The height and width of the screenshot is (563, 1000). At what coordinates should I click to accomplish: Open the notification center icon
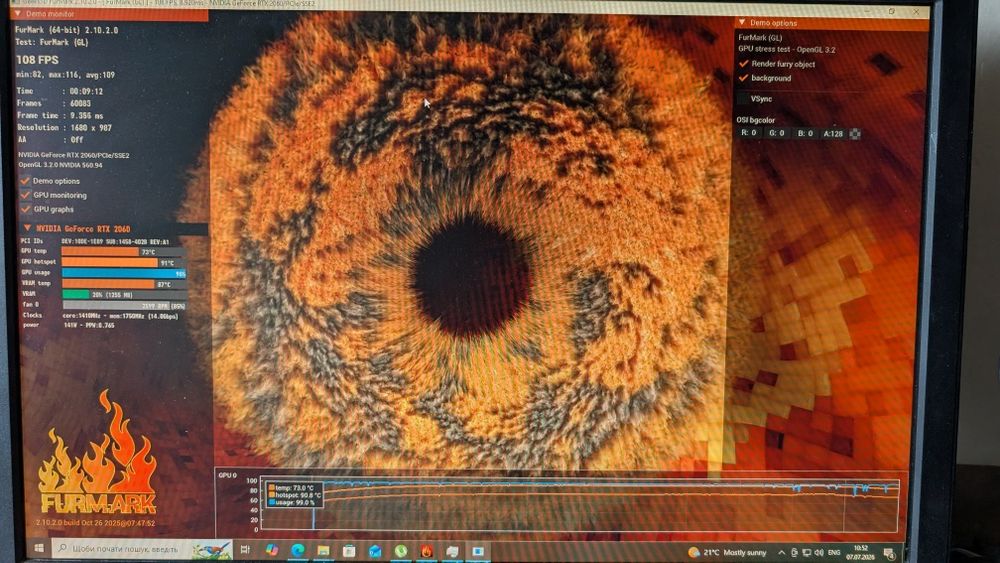tap(889, 553)
